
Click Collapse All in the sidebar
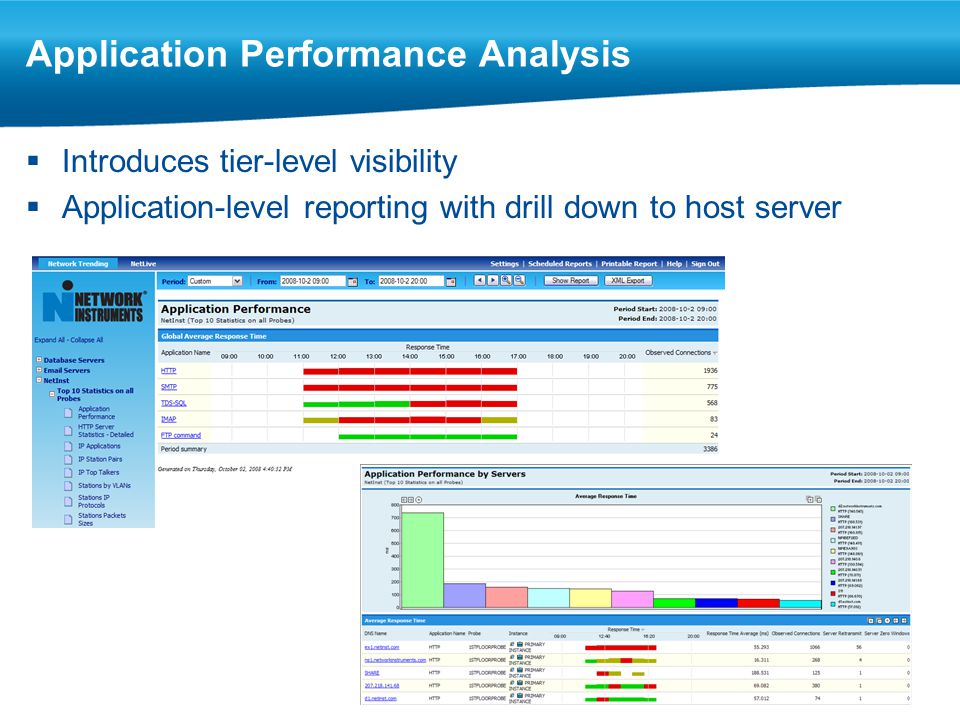(x=86, y=340)
